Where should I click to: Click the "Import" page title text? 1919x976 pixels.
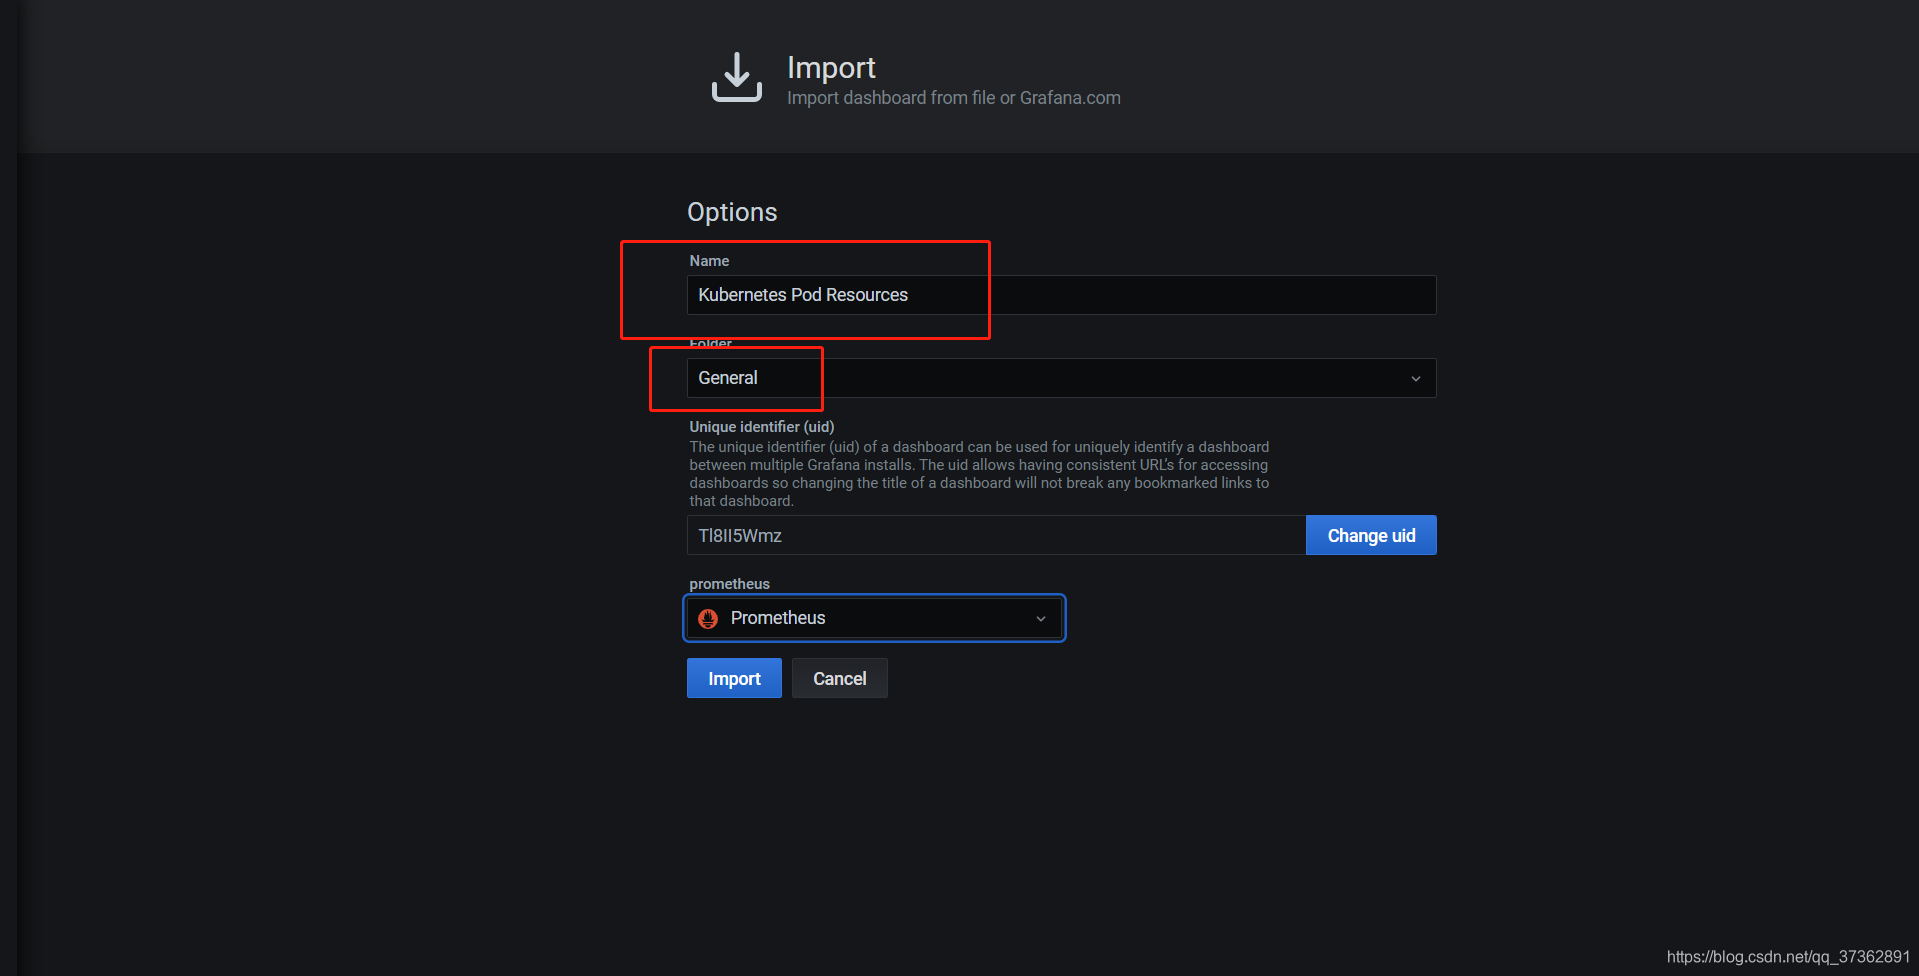click(831, 67)
